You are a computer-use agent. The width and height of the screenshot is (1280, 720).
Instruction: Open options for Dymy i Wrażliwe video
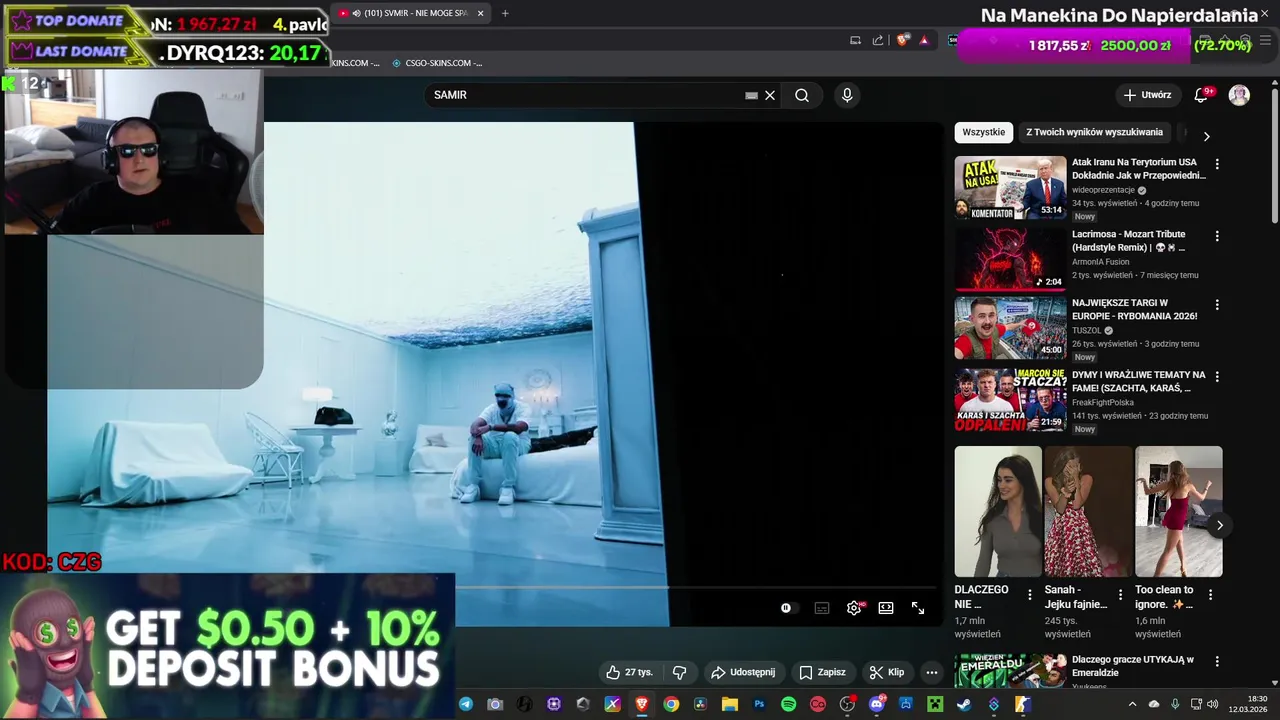point(1217,376)
